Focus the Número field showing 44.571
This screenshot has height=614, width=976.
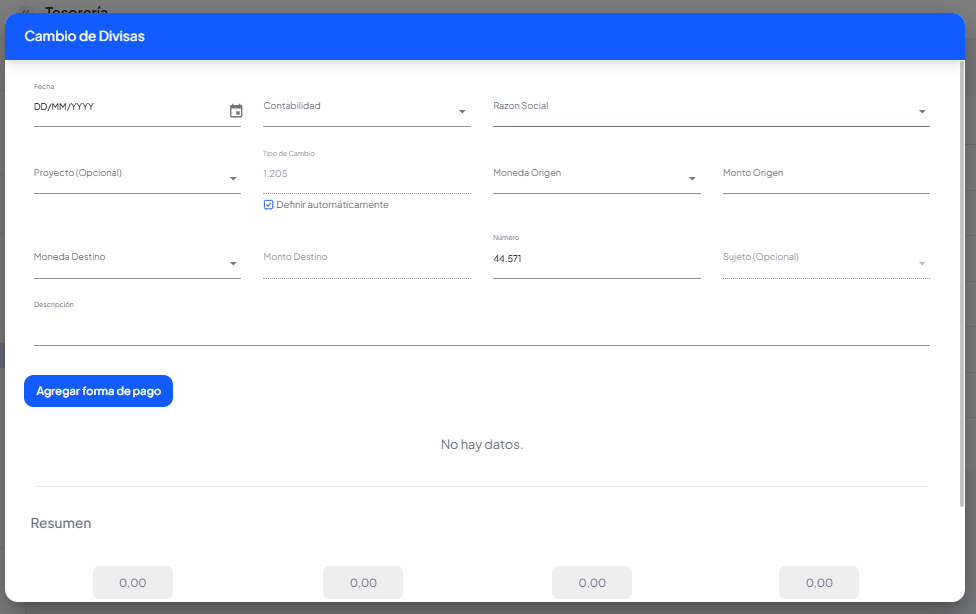click(595, 259)
